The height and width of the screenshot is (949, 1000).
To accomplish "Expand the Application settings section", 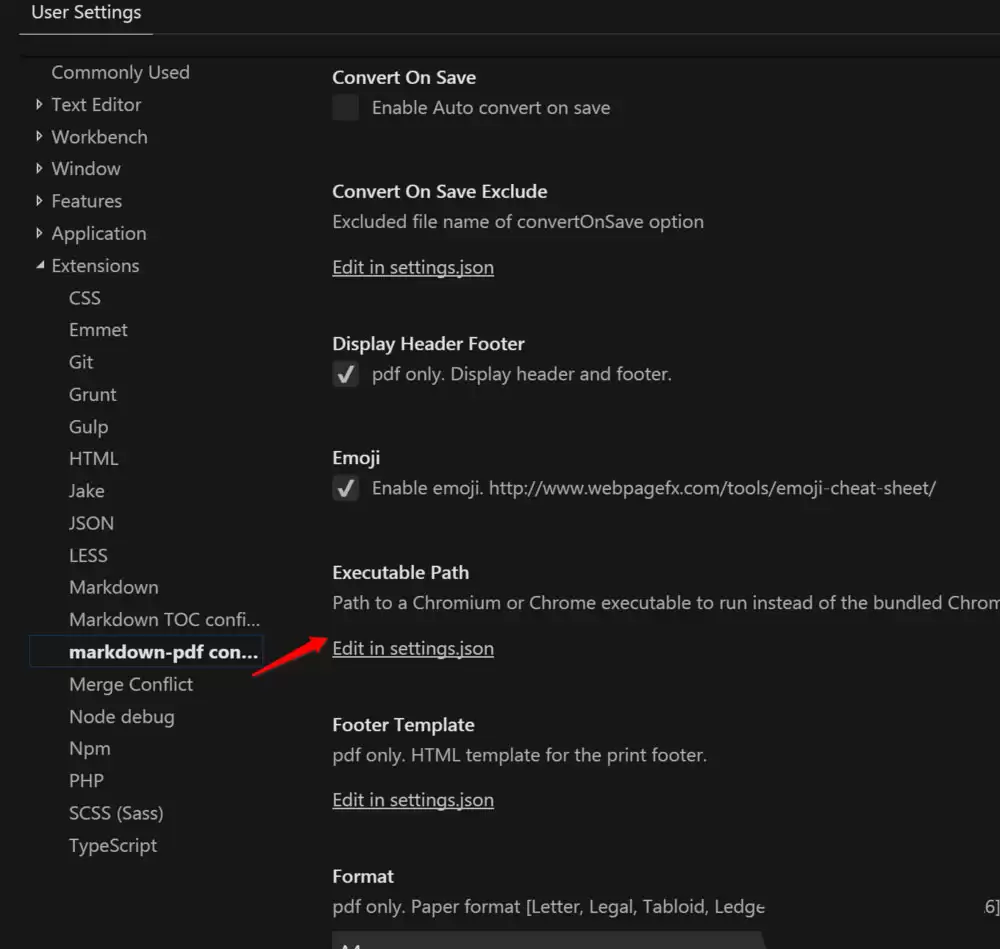I will 99,233.
